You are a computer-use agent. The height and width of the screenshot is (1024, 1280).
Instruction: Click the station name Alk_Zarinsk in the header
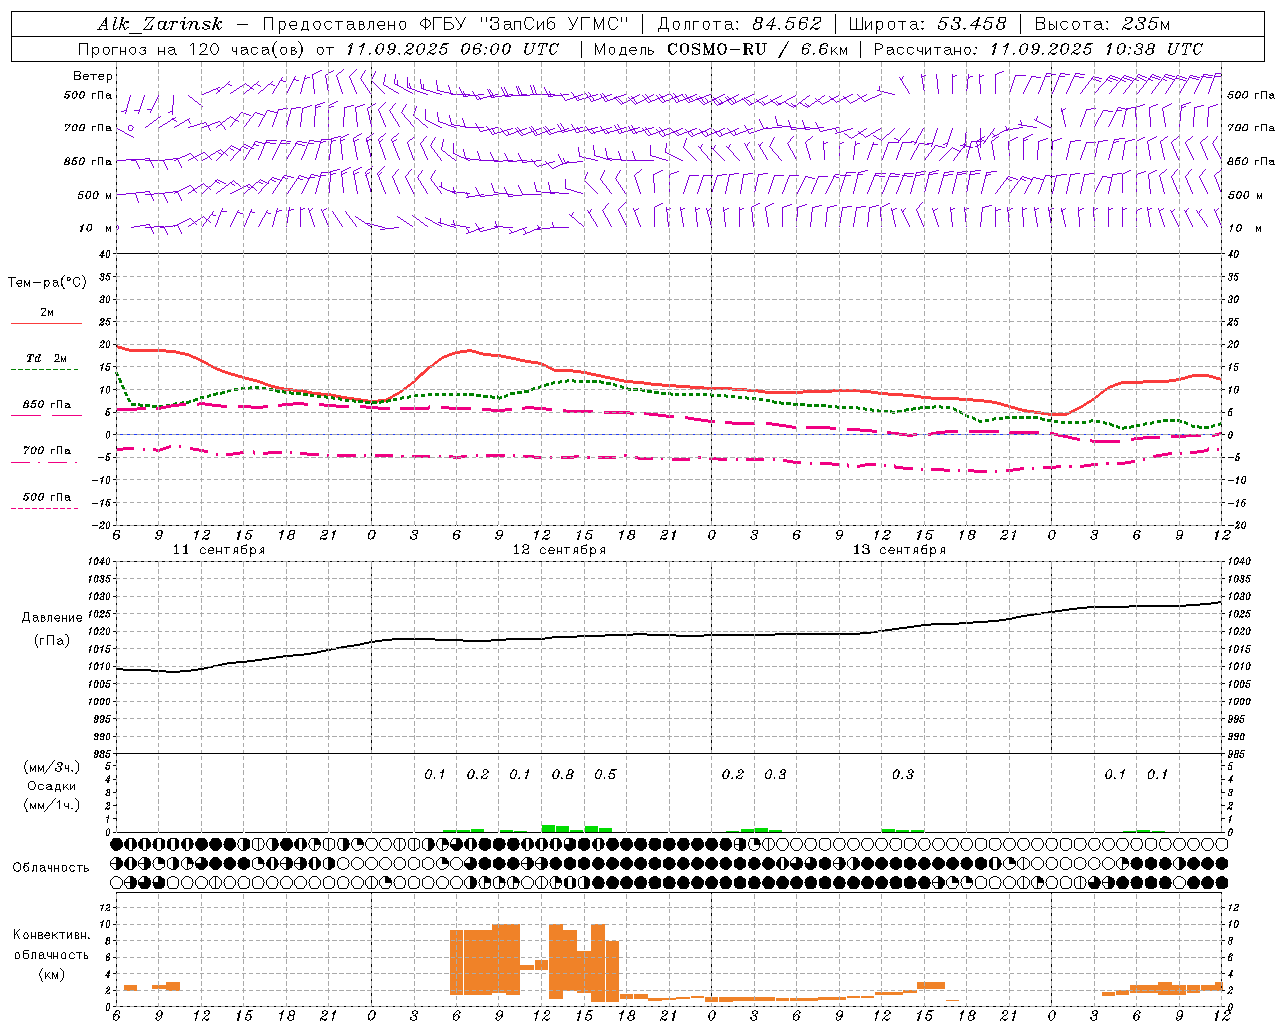click(x=160, y=25)
